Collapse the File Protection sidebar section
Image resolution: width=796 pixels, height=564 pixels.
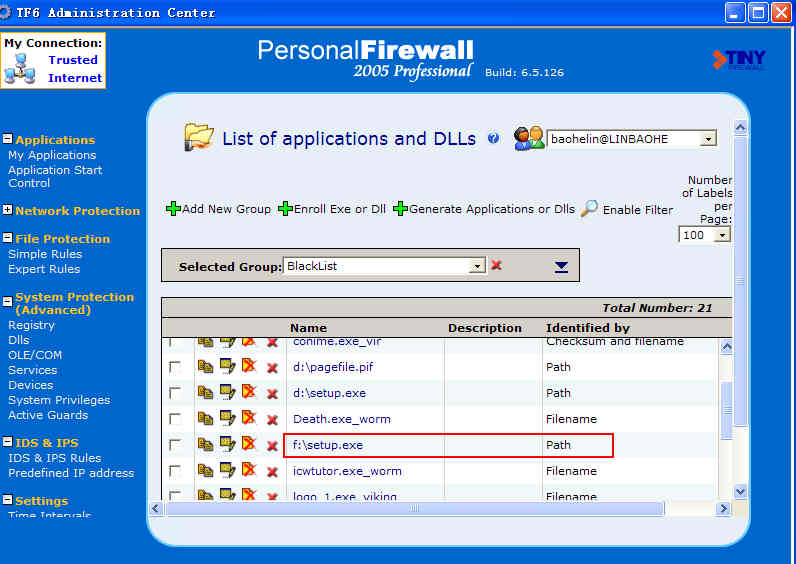[8, 238]
